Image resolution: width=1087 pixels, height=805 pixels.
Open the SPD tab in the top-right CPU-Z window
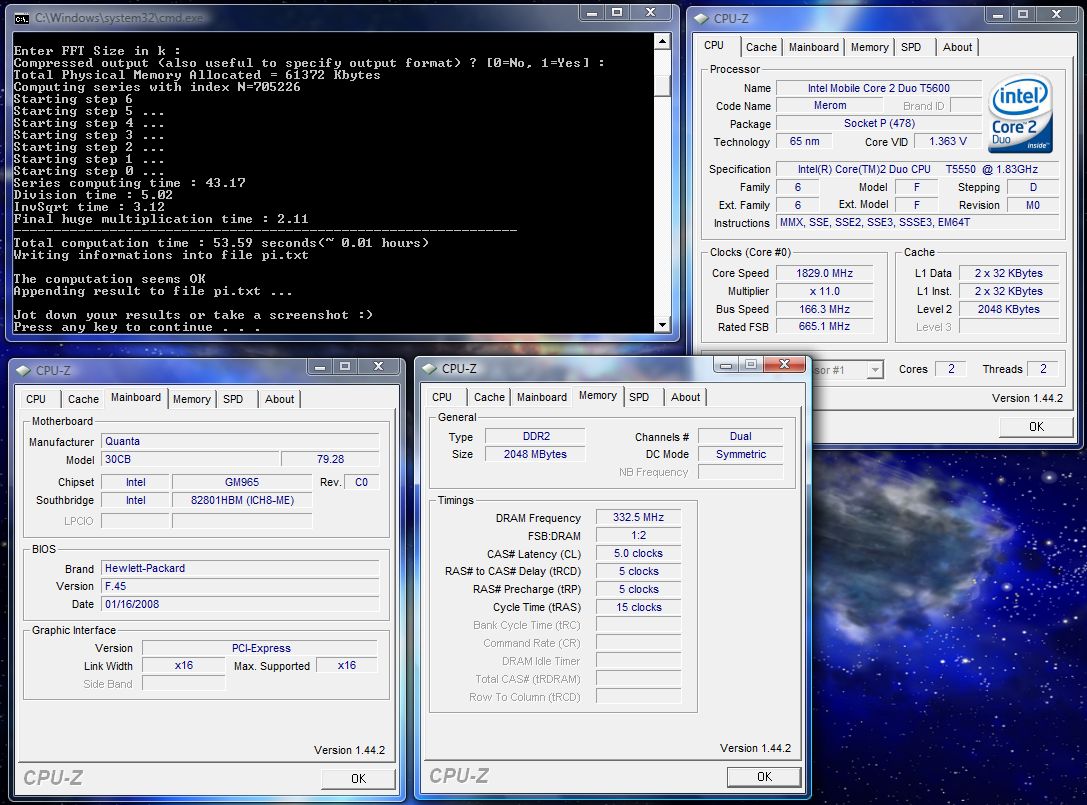(x=911, y=47)
